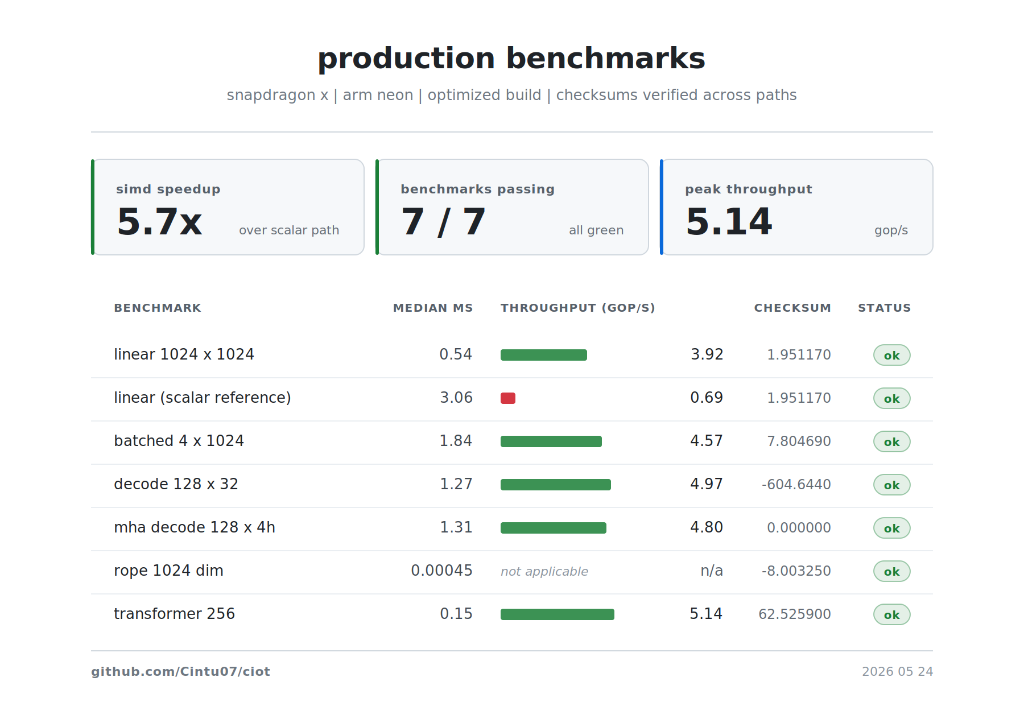The height and width of the screenshot is (705, 1024).
Task: Click the BENCHMARK column header
Action: 157,308
